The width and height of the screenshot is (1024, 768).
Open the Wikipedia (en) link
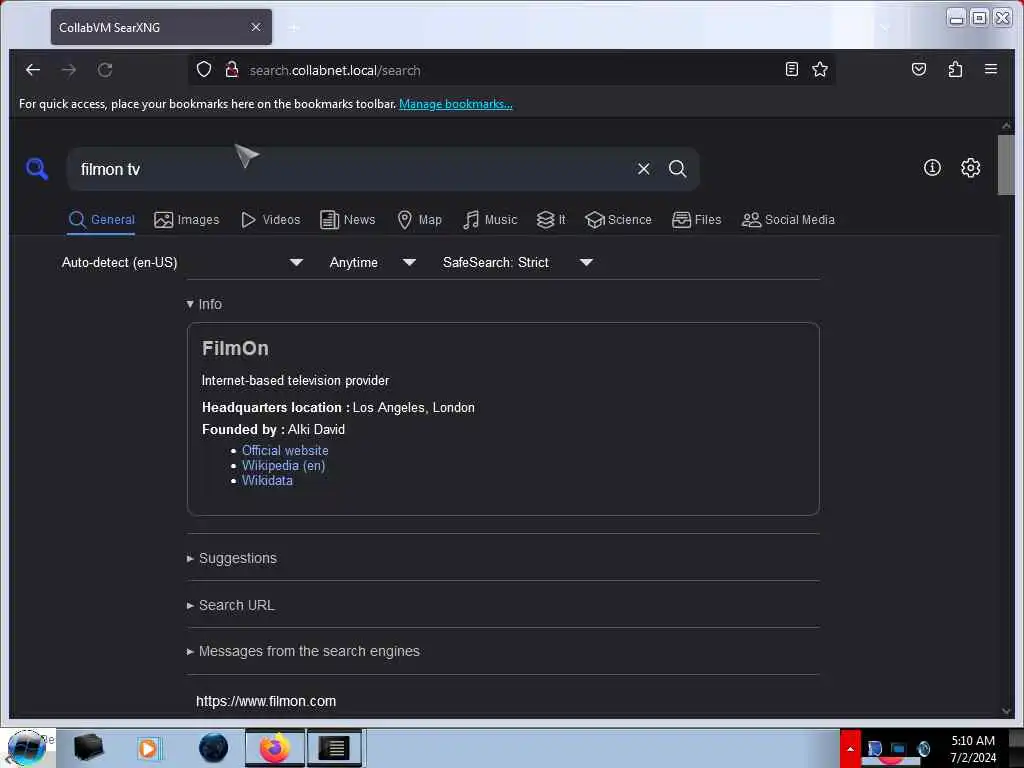point(283,466)
